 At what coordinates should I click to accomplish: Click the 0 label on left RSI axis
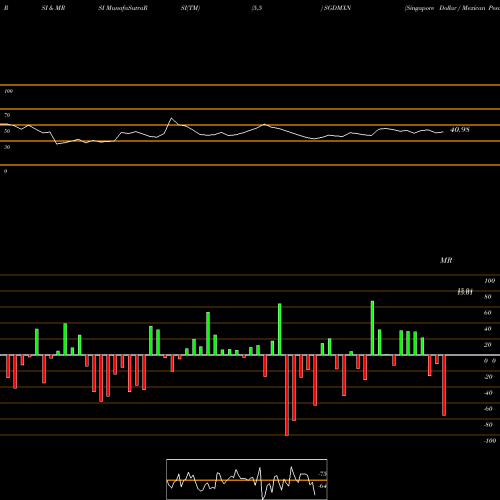[x=5, y=171]
